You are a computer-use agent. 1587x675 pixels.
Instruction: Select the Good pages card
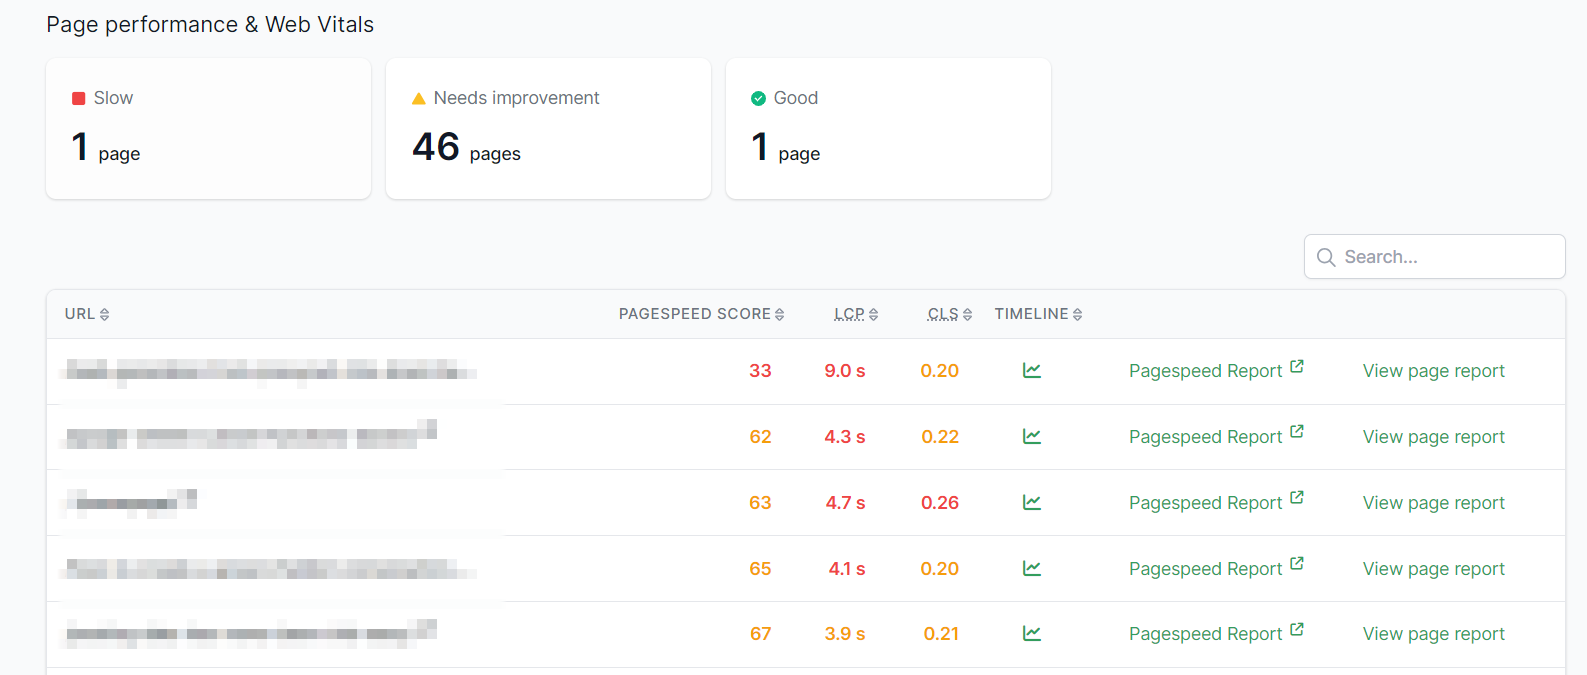pos(888,129)
